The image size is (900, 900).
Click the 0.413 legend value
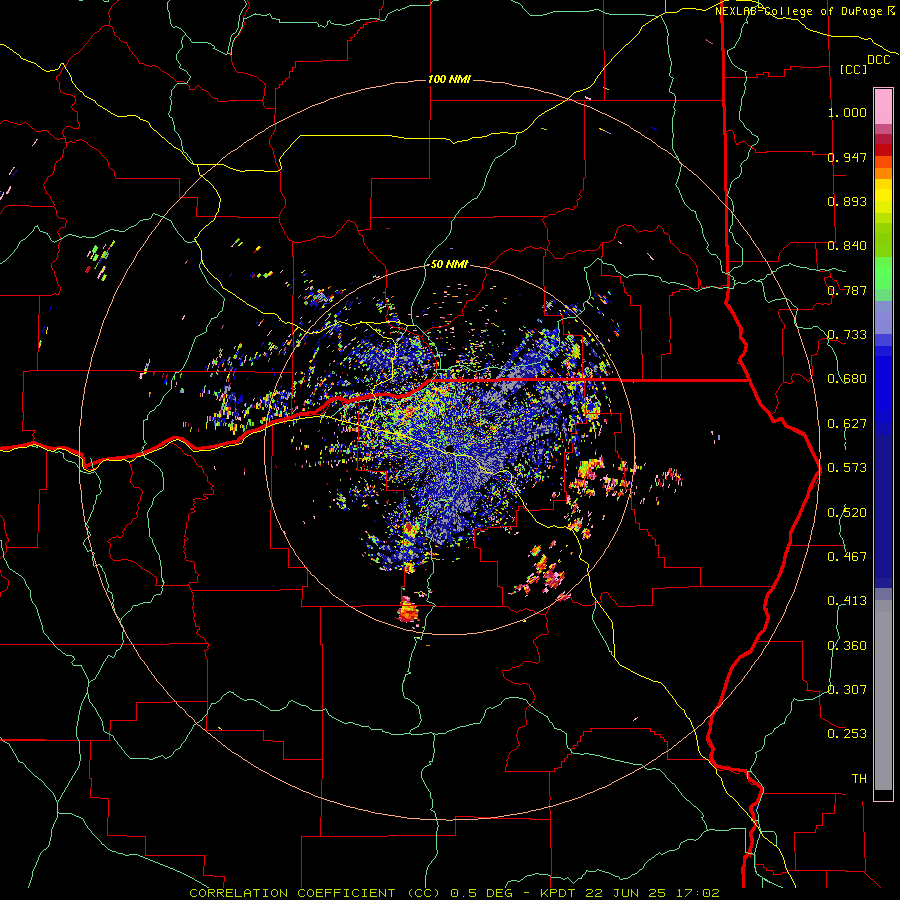tap(847, 601)
